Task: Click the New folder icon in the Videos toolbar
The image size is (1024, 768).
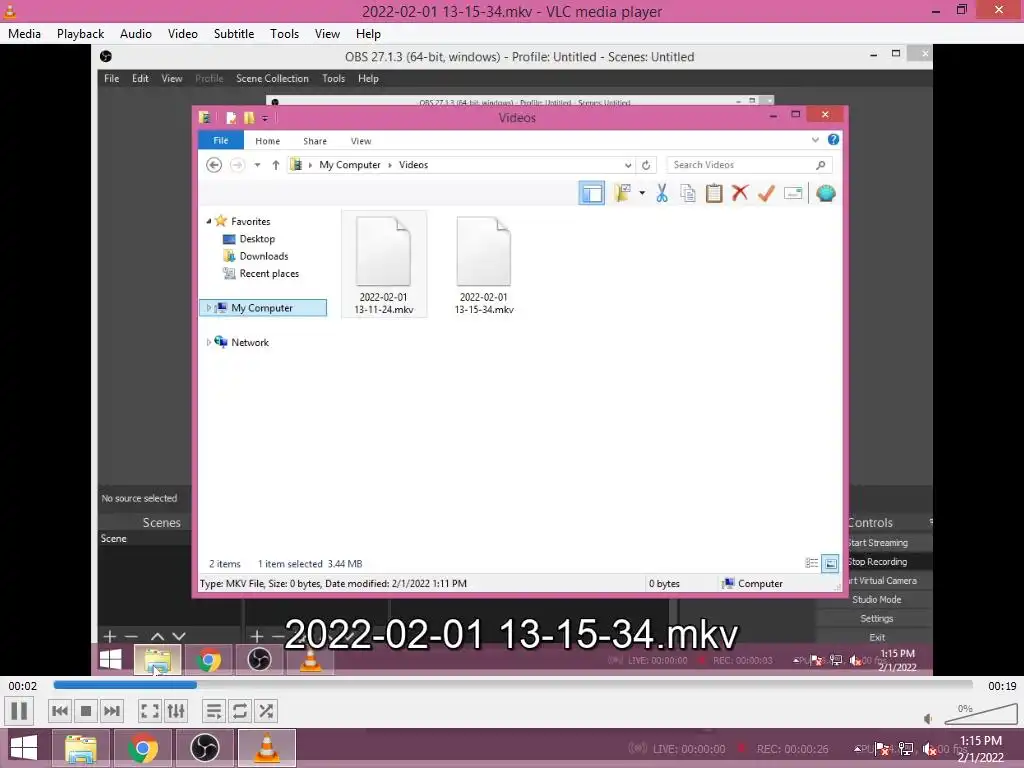Action: pos(622,193)
